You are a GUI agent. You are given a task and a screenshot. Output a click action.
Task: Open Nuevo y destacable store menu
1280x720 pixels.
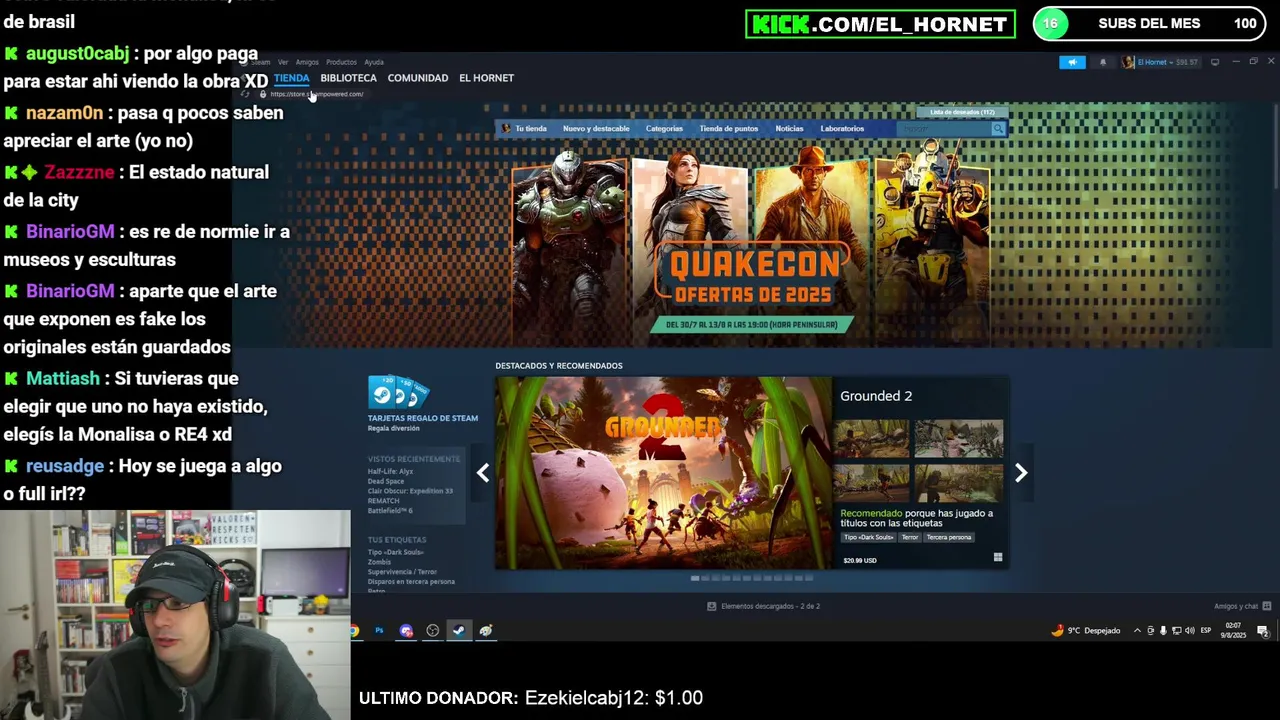coord(596,129)
